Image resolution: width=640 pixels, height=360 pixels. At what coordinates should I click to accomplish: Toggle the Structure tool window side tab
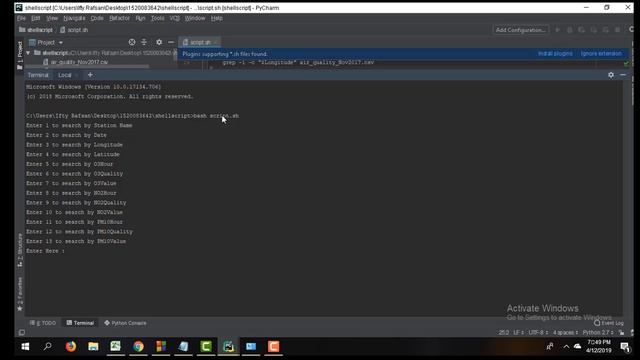pyautogui.click(x=20, y=250)
